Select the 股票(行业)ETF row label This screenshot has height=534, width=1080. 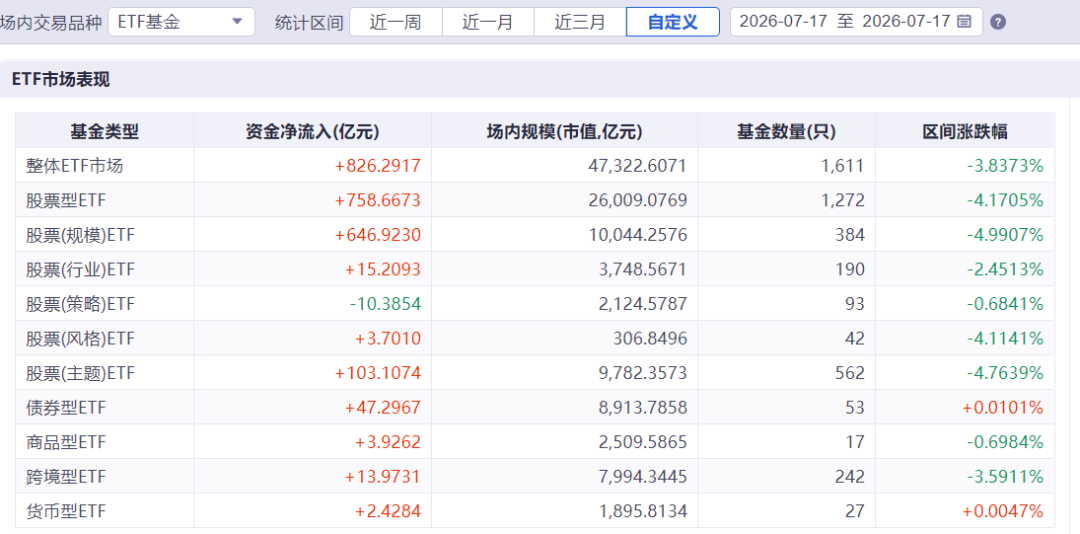(80, 269)
